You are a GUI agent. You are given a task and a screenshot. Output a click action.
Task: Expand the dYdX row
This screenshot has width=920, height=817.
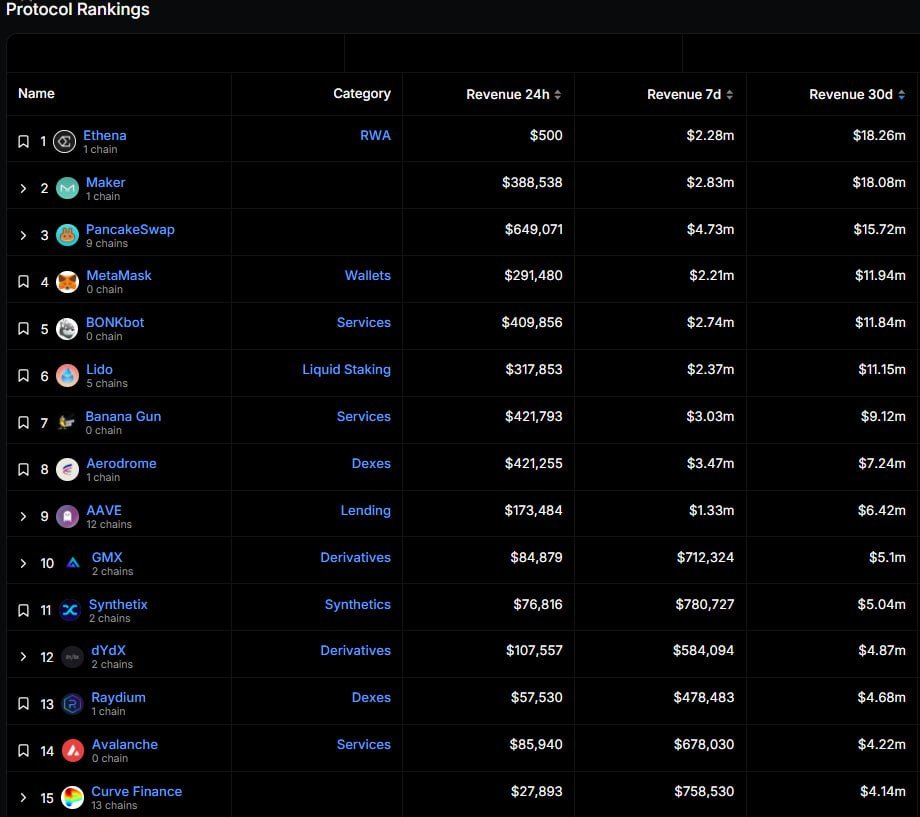(x=23, y=657)
